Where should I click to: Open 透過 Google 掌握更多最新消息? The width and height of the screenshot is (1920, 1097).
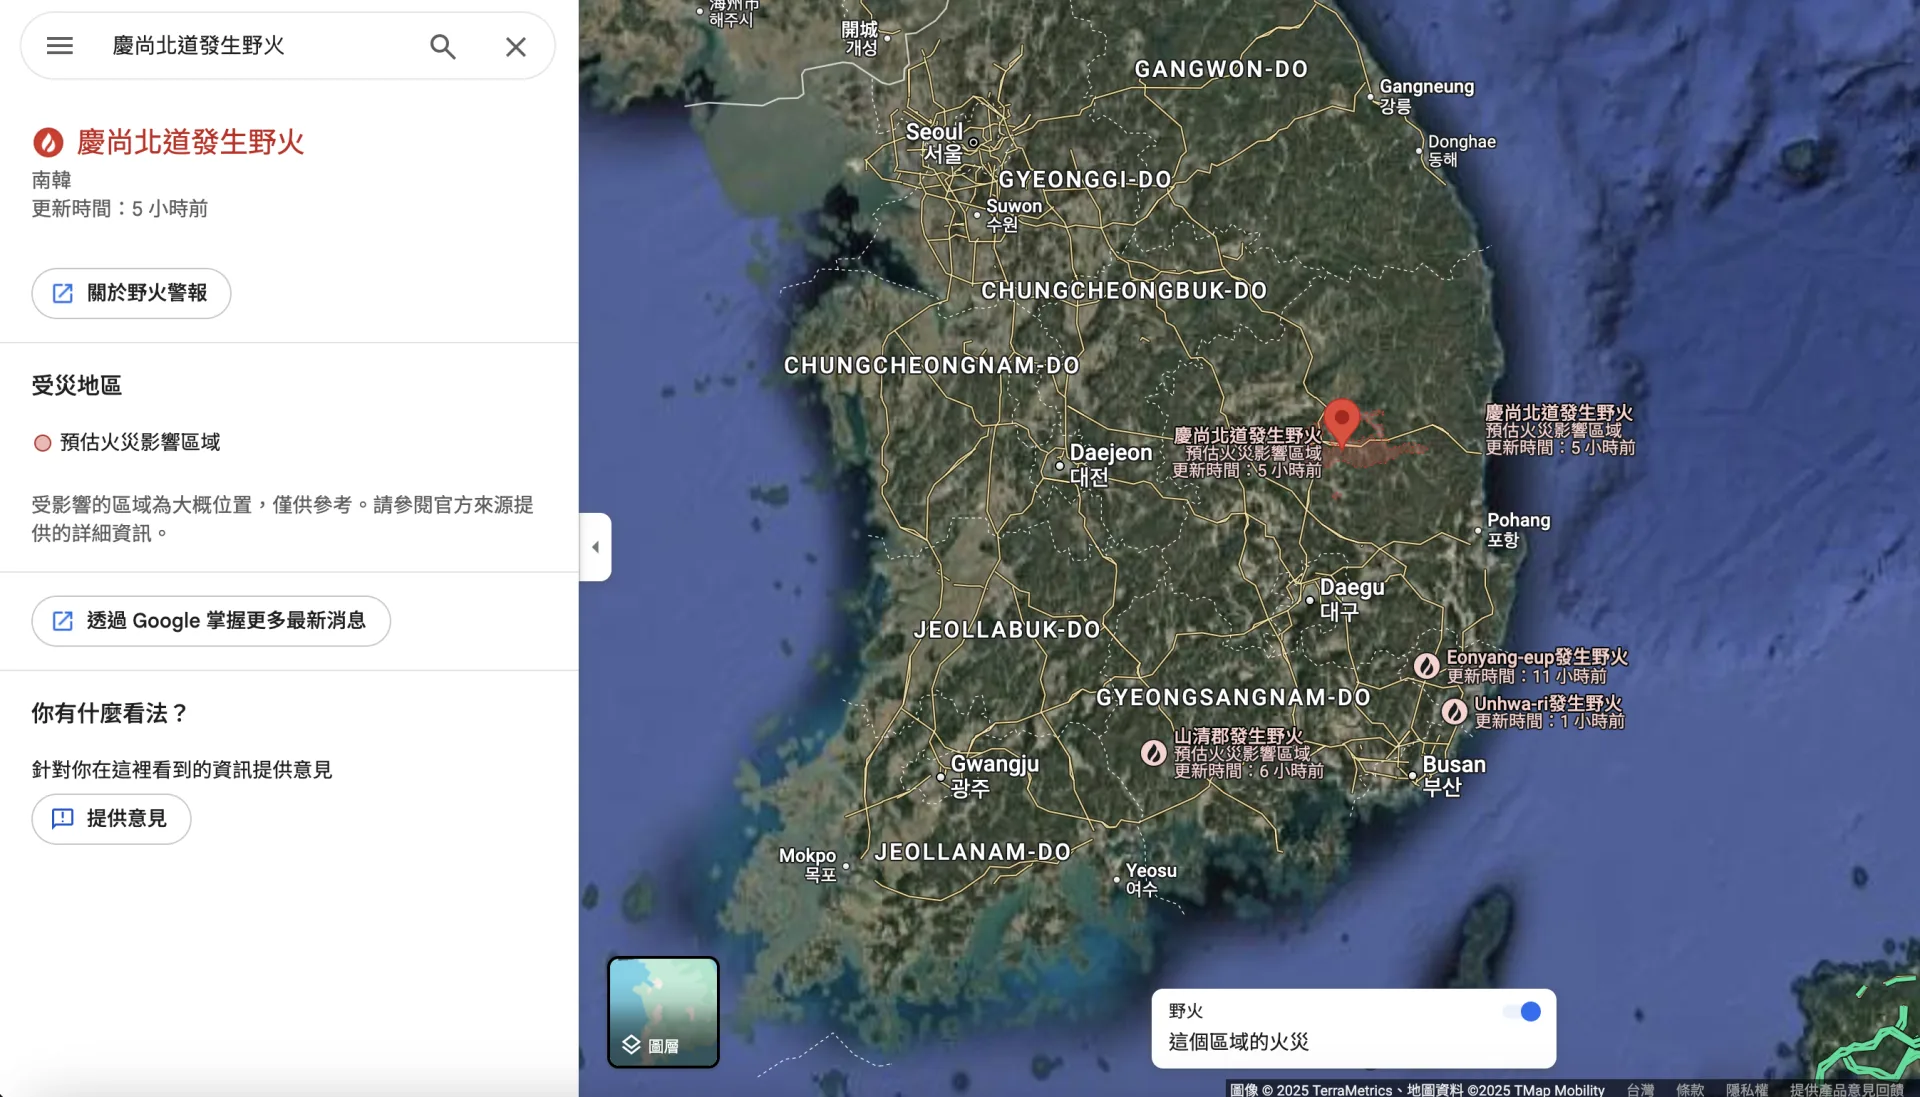(x=211, y=621)
